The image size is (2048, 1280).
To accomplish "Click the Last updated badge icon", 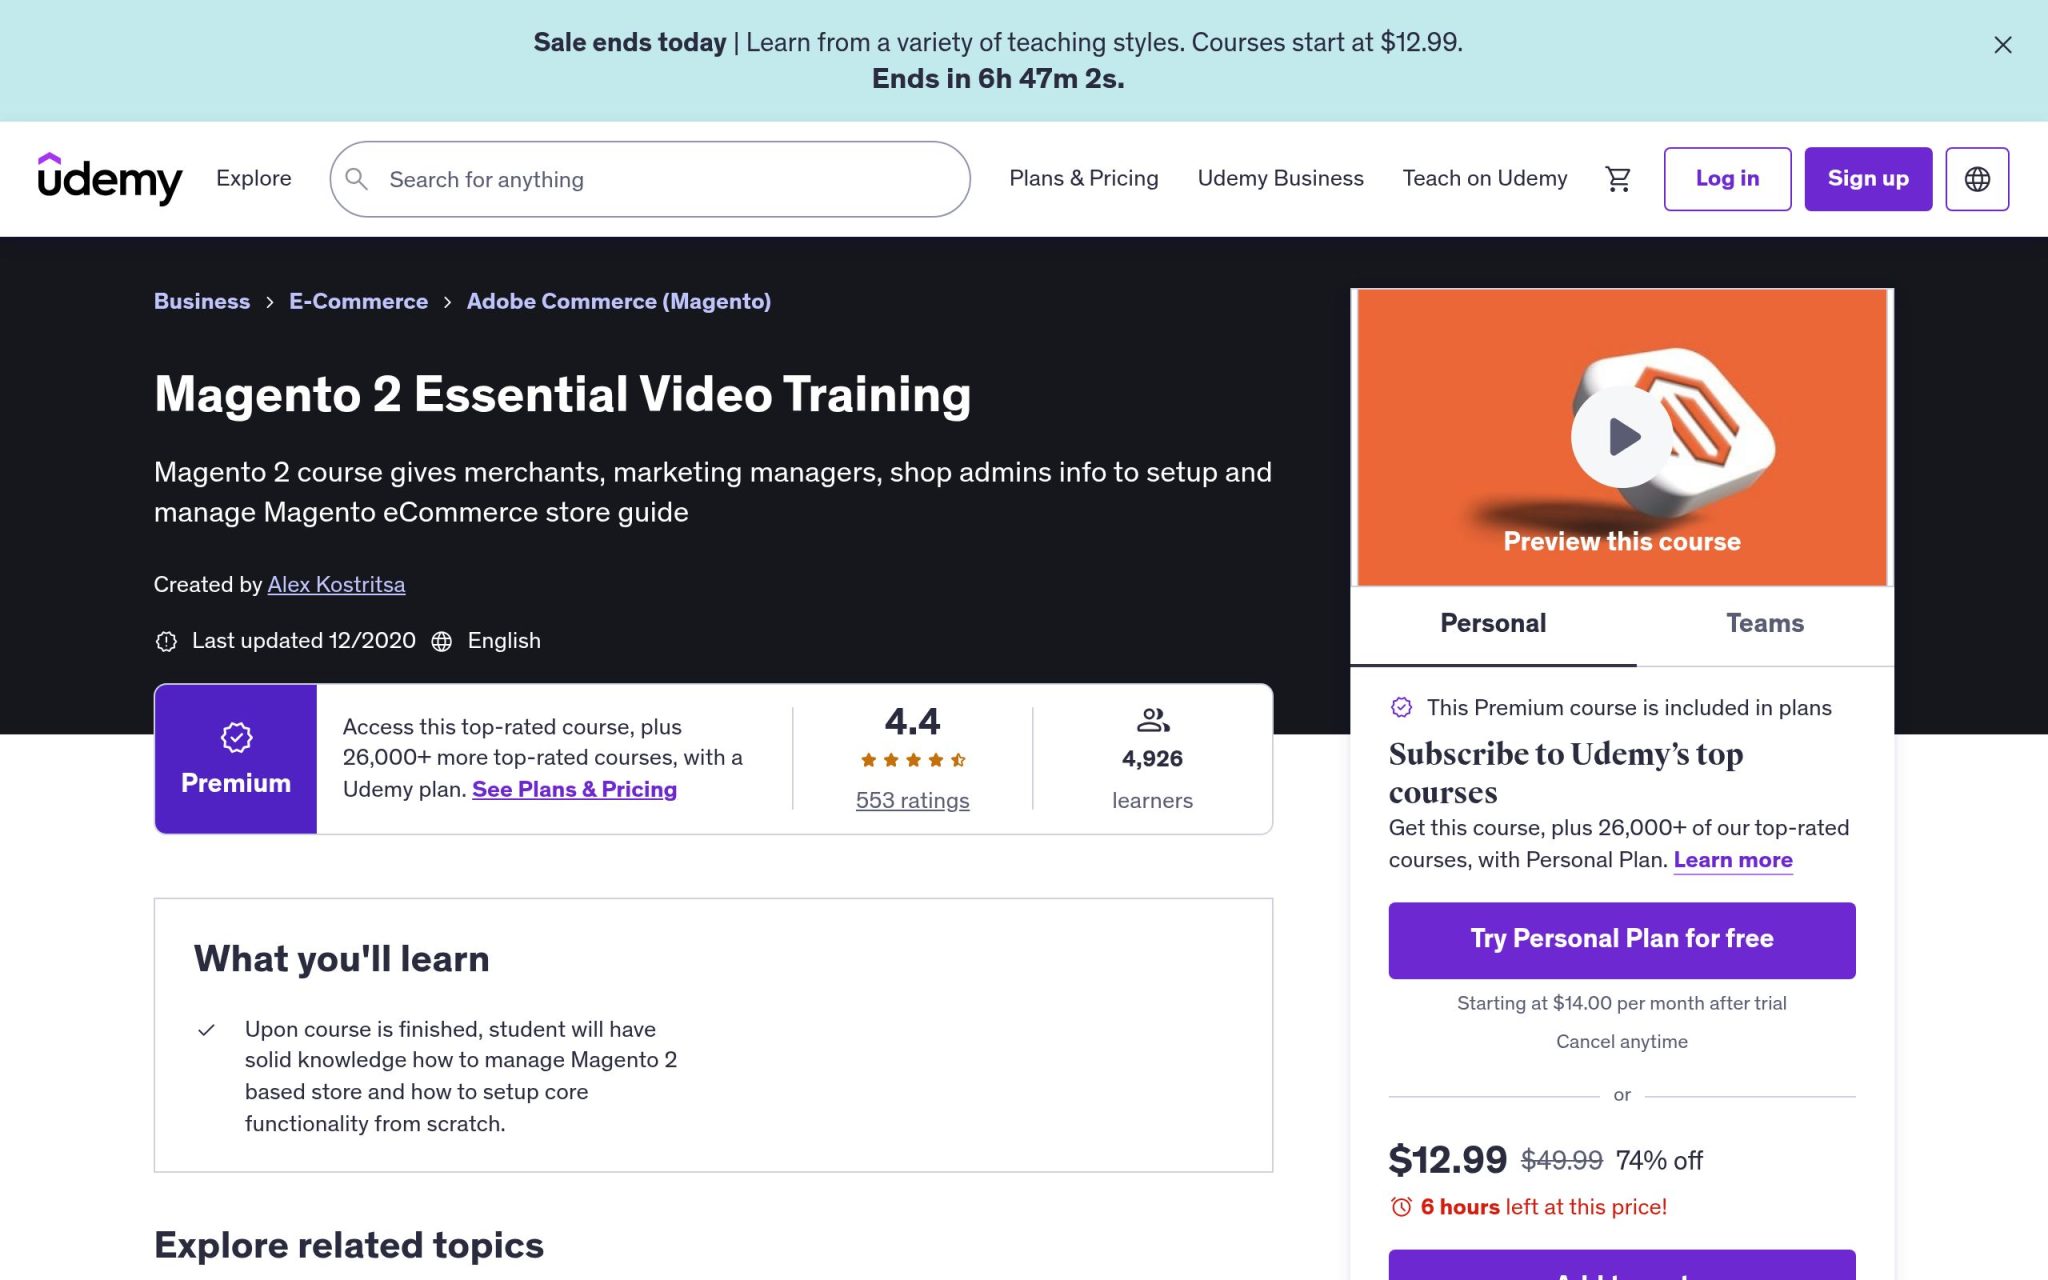I will pos(166,641).
